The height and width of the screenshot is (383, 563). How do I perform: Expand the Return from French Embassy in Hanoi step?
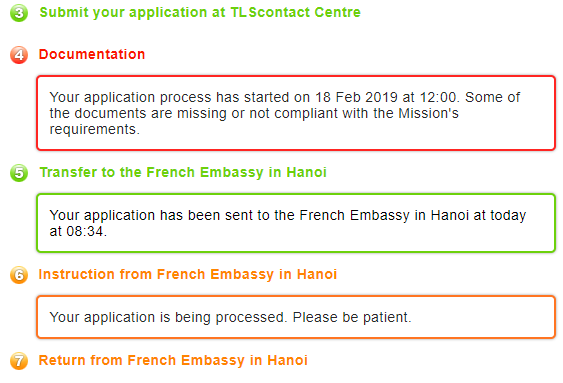tap(173, 360)
